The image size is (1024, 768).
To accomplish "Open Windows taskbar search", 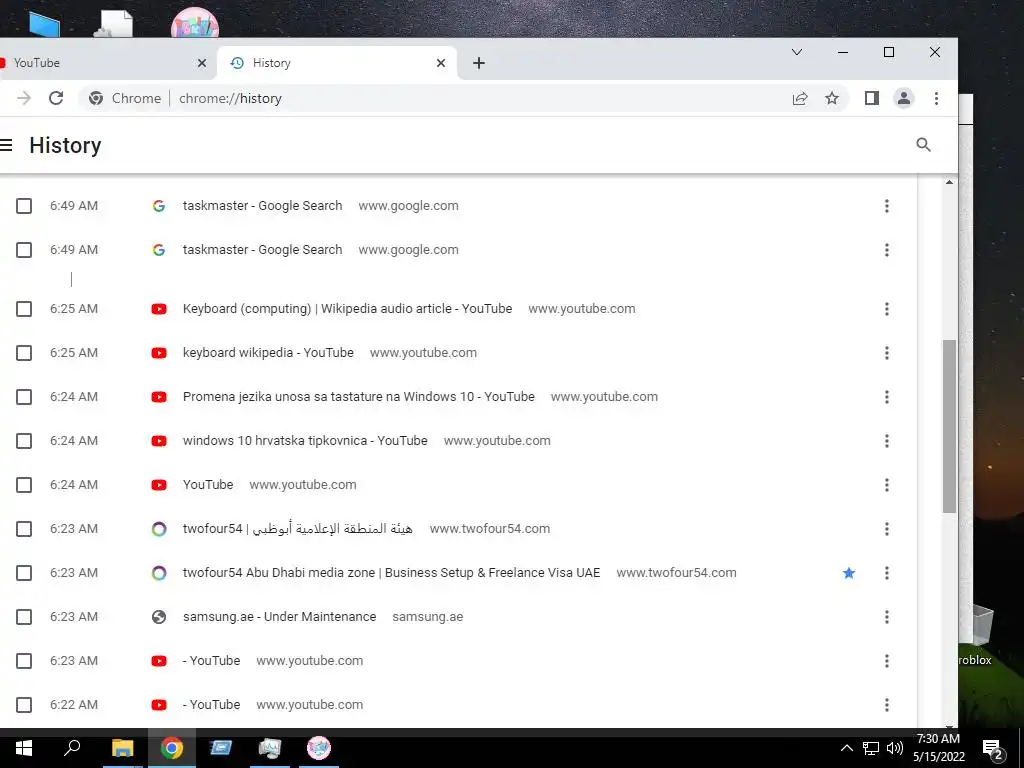I will (72, 748).
